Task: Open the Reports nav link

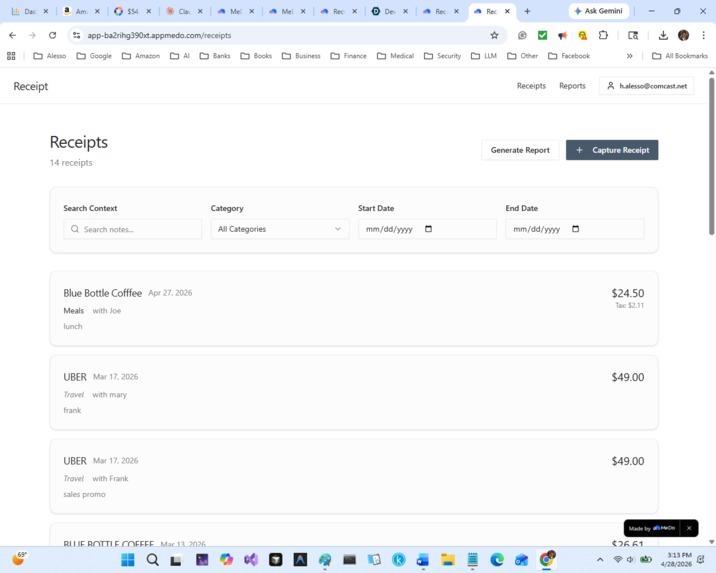Action: [572, 86]
